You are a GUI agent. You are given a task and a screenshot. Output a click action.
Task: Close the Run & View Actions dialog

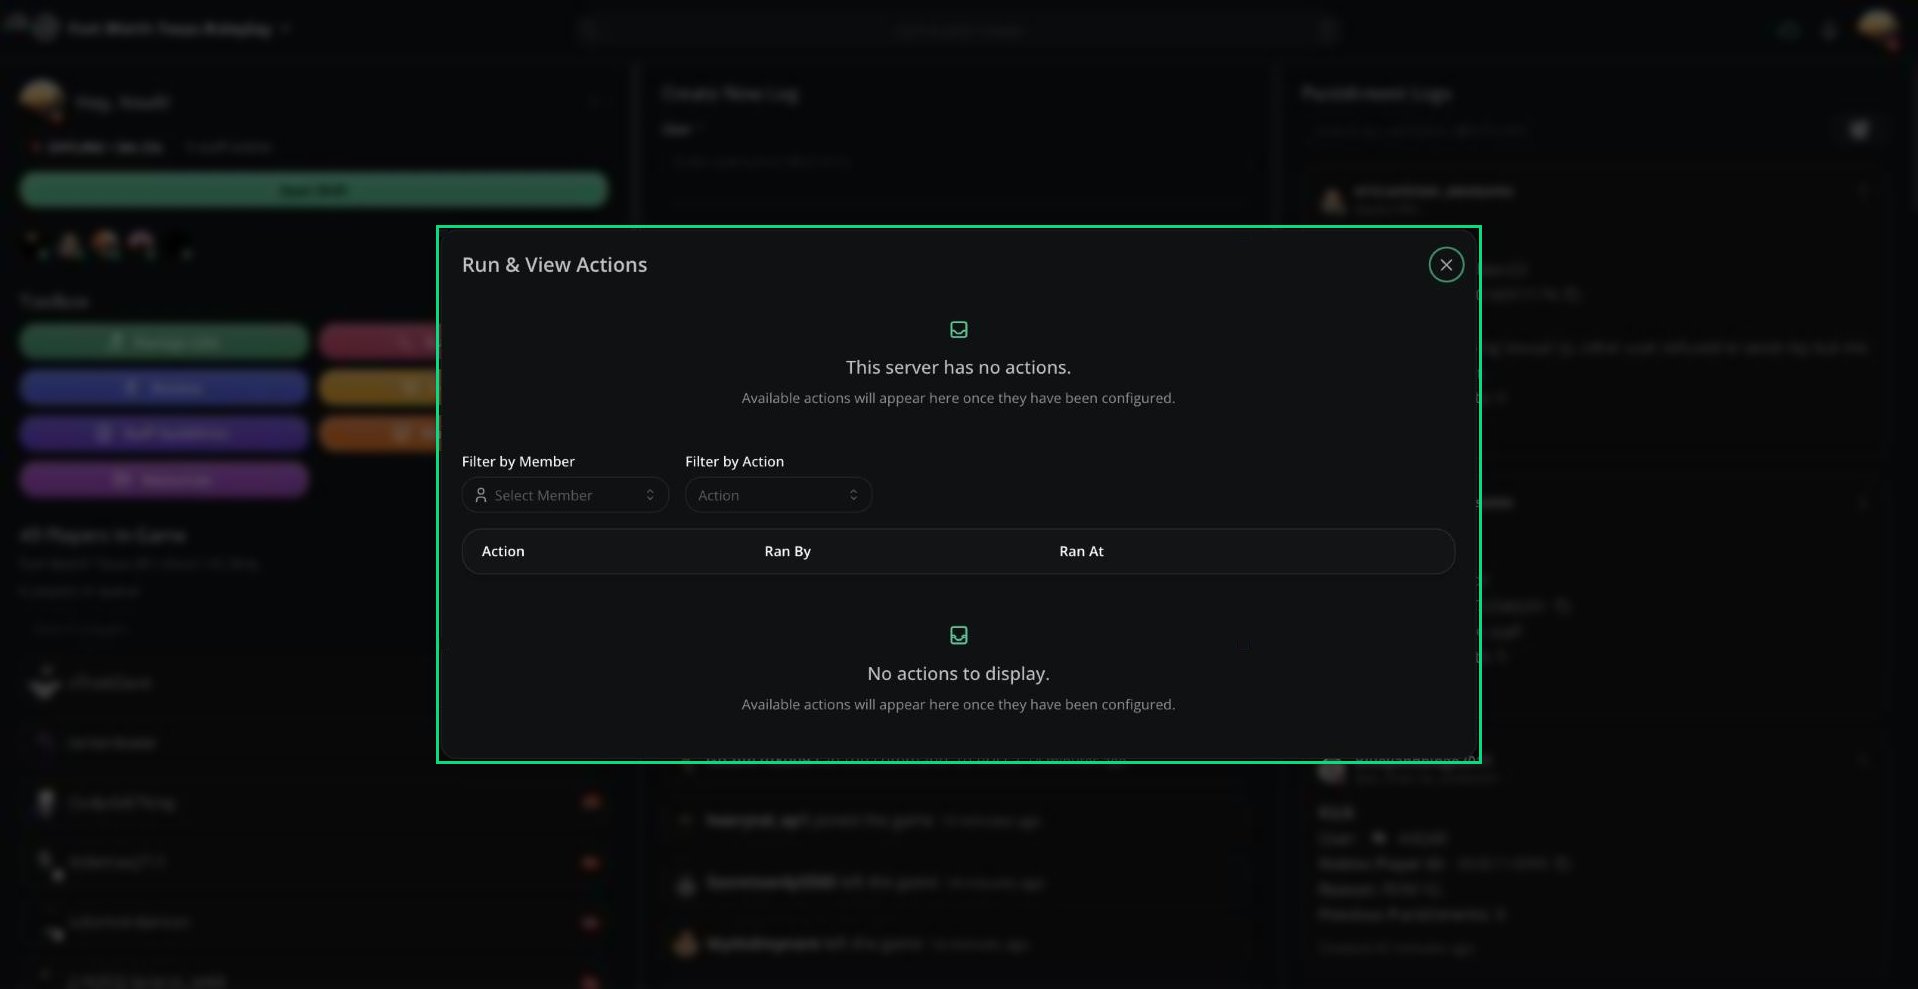[1446, 265]
